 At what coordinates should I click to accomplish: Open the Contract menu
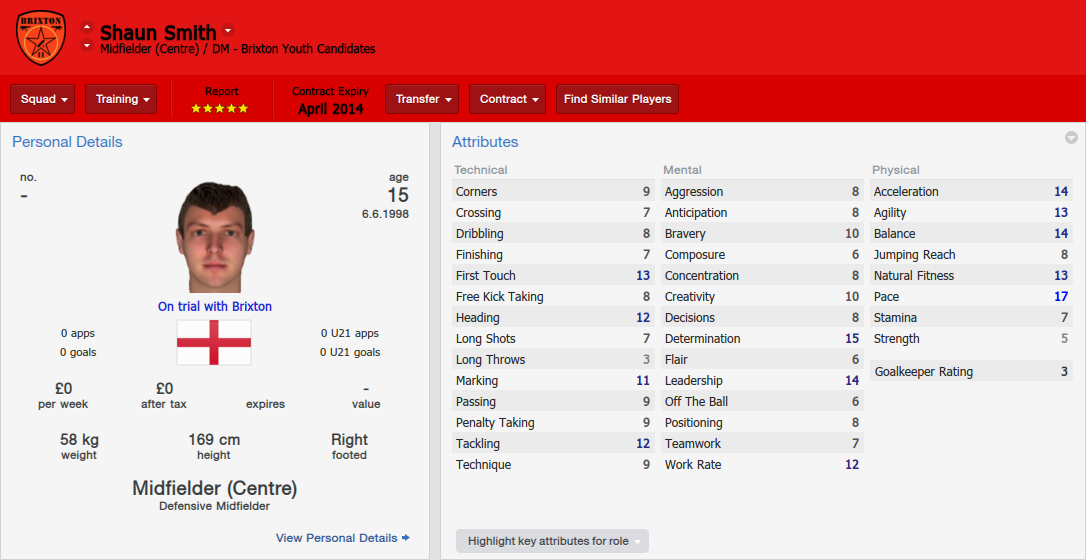pos(508,99)
